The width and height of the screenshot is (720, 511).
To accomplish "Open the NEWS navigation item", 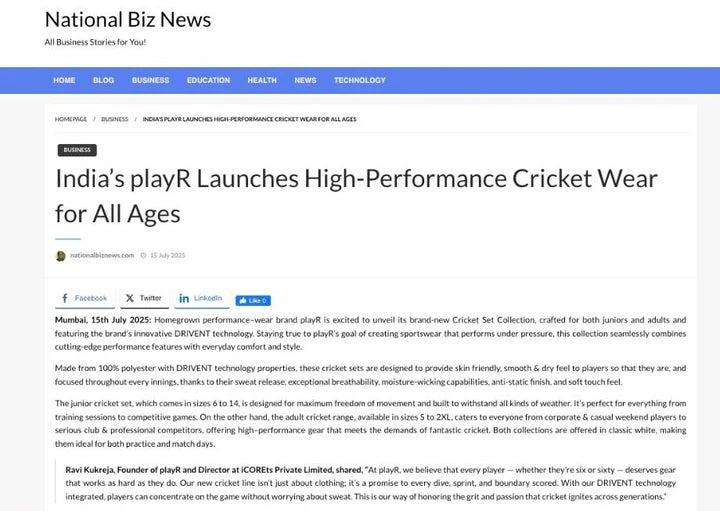I will pos(305,80).
